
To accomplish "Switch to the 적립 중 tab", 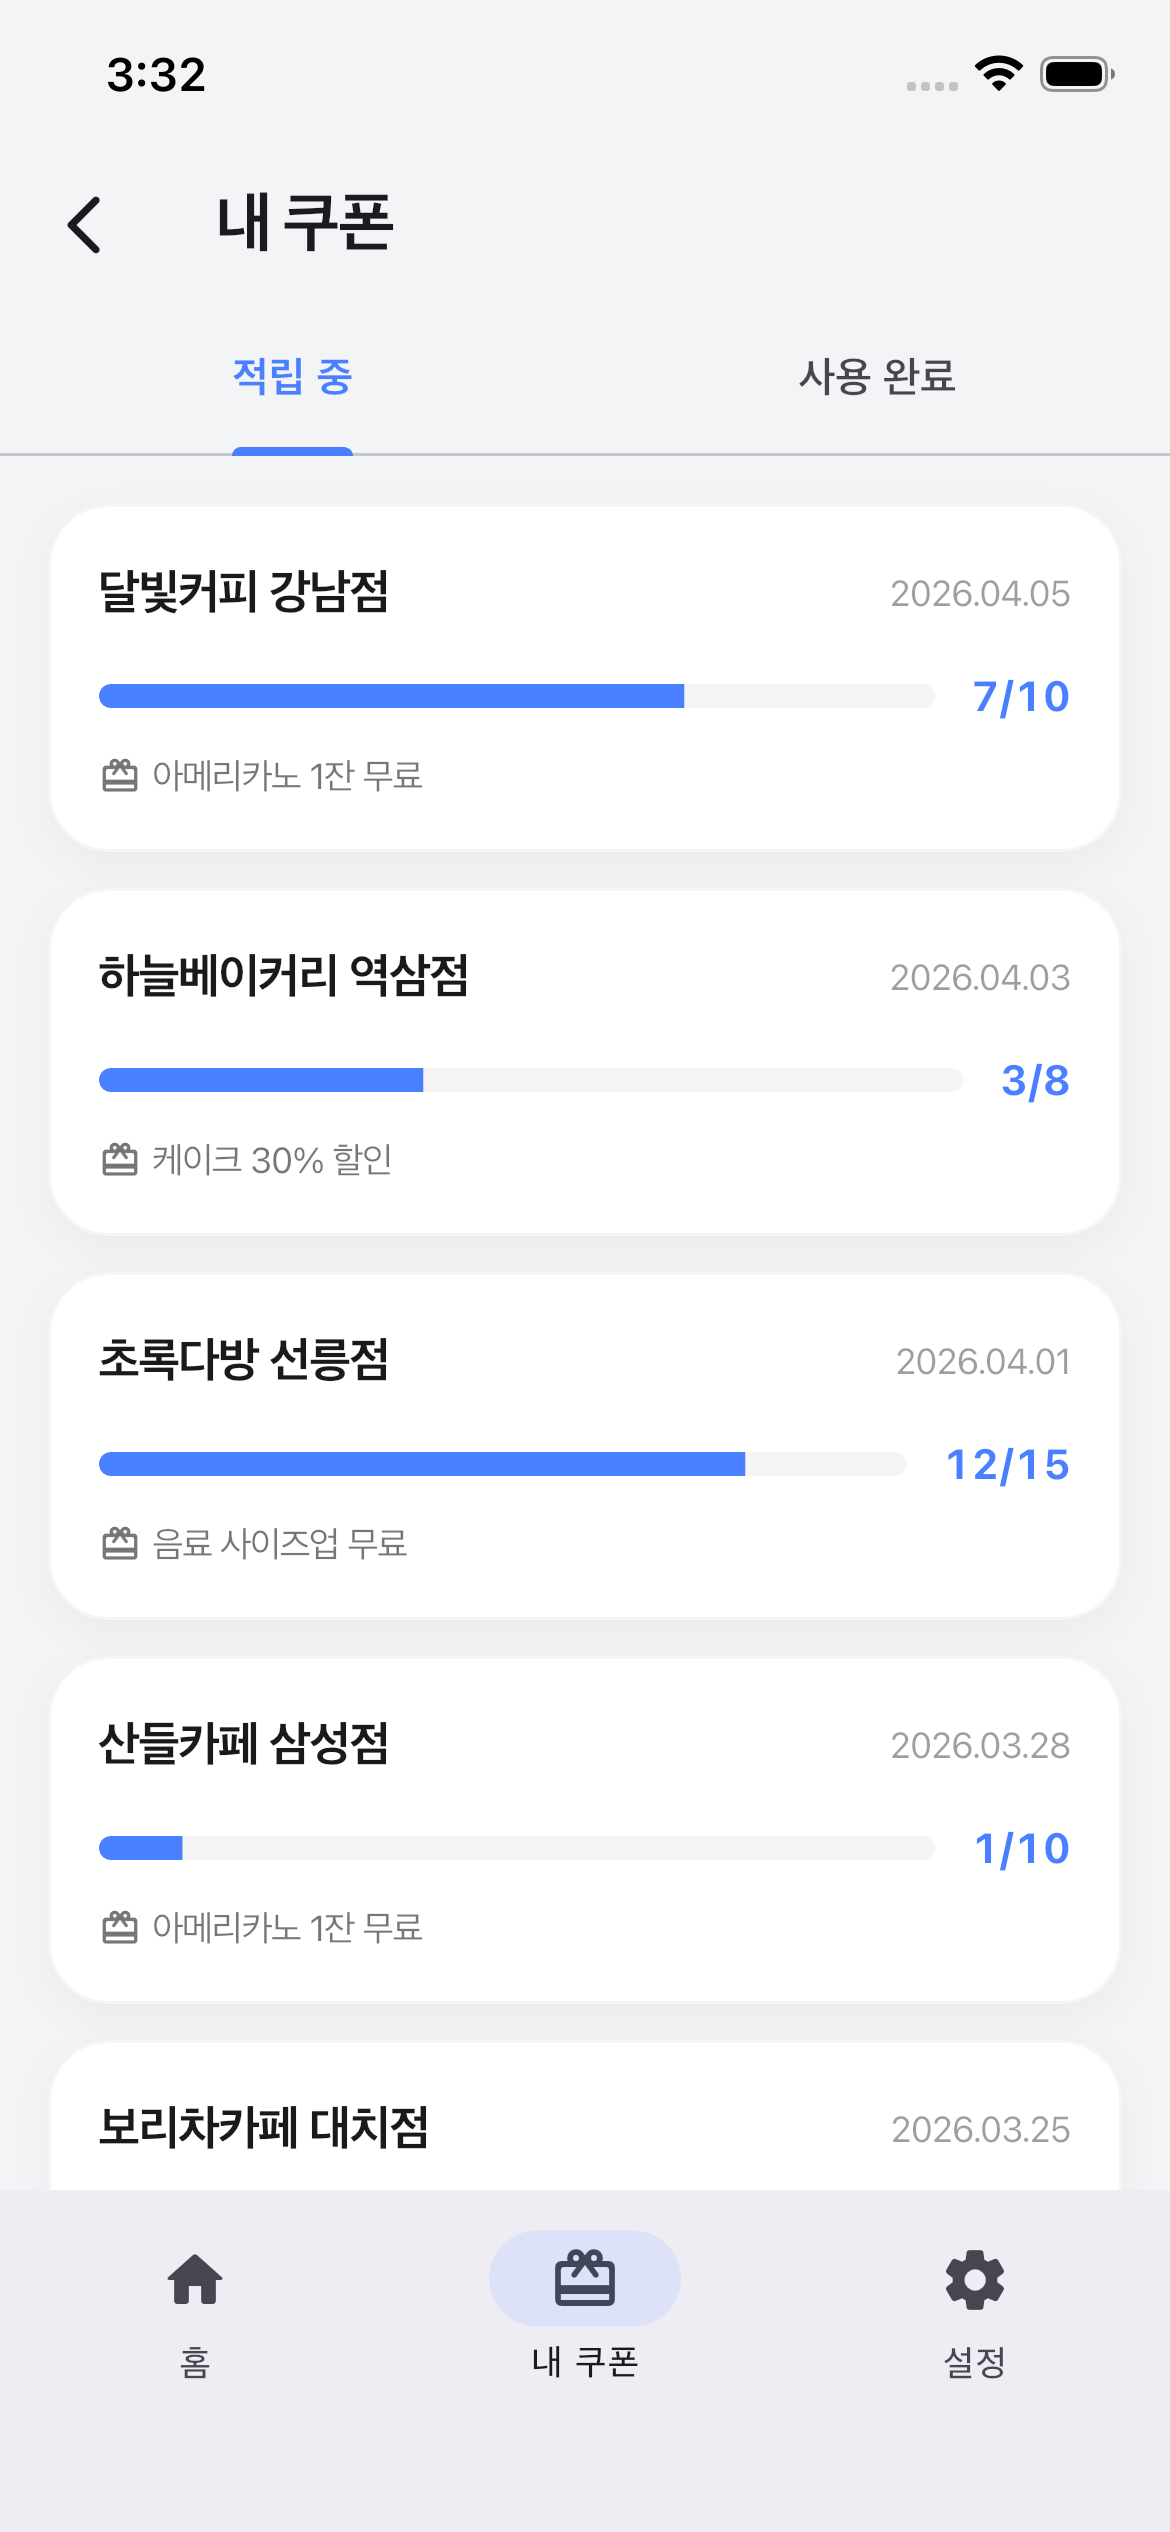I will [292, 378].
